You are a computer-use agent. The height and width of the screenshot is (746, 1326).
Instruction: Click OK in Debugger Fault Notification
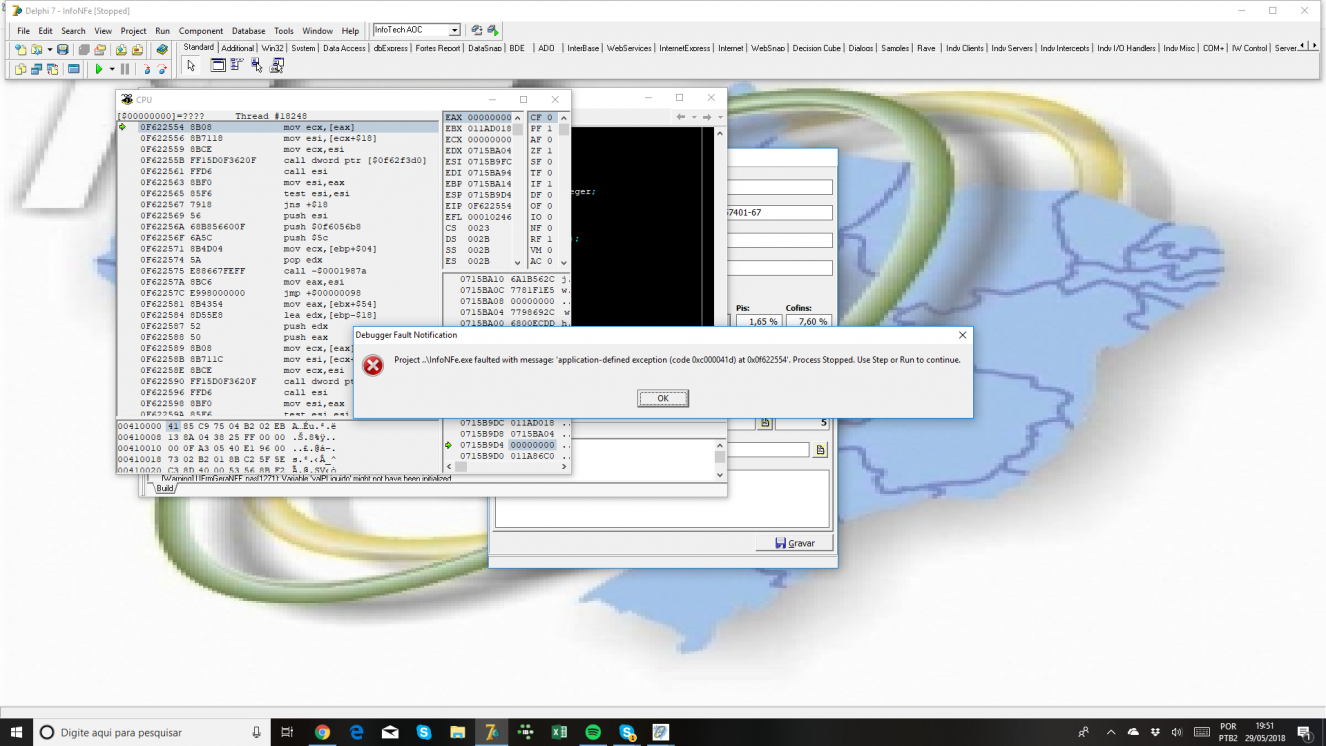pos(662,398)
